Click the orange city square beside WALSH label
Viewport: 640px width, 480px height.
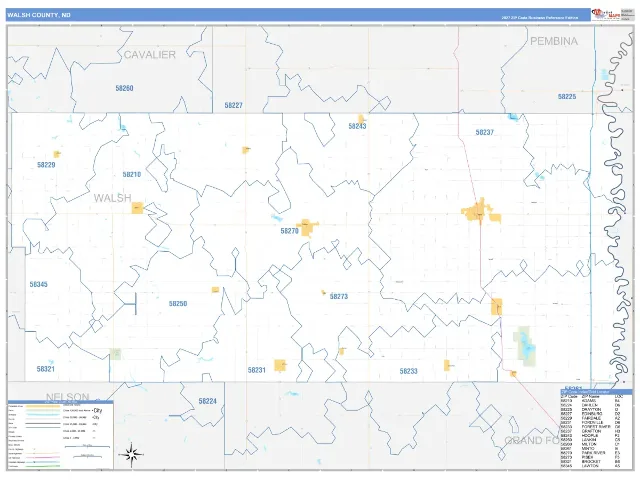(137, 208)
